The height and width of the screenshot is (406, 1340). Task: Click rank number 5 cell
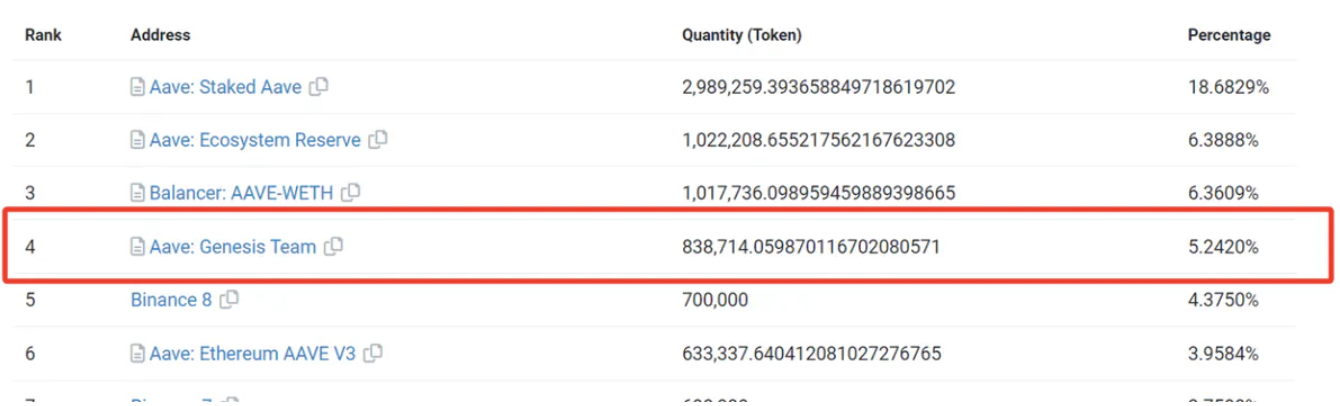(30, 299)
